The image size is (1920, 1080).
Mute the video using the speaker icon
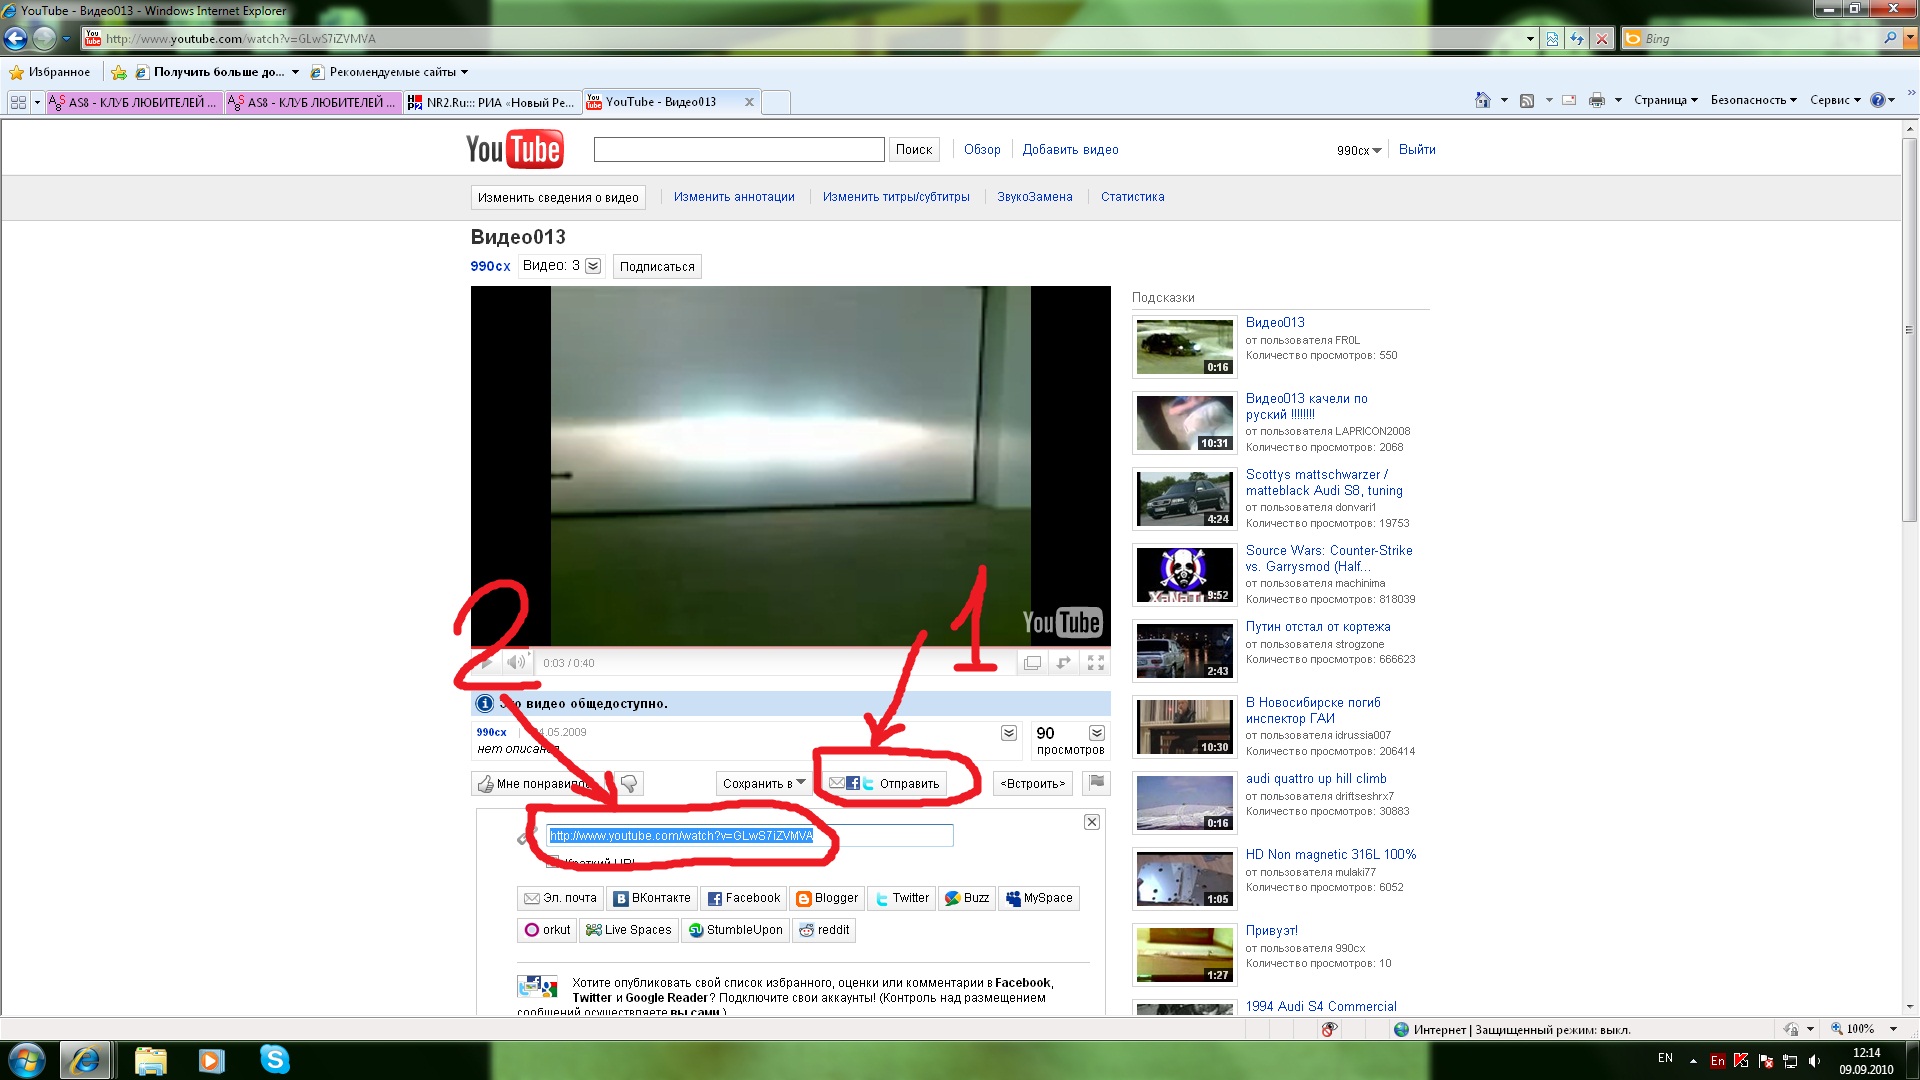(x=515, y=662)
